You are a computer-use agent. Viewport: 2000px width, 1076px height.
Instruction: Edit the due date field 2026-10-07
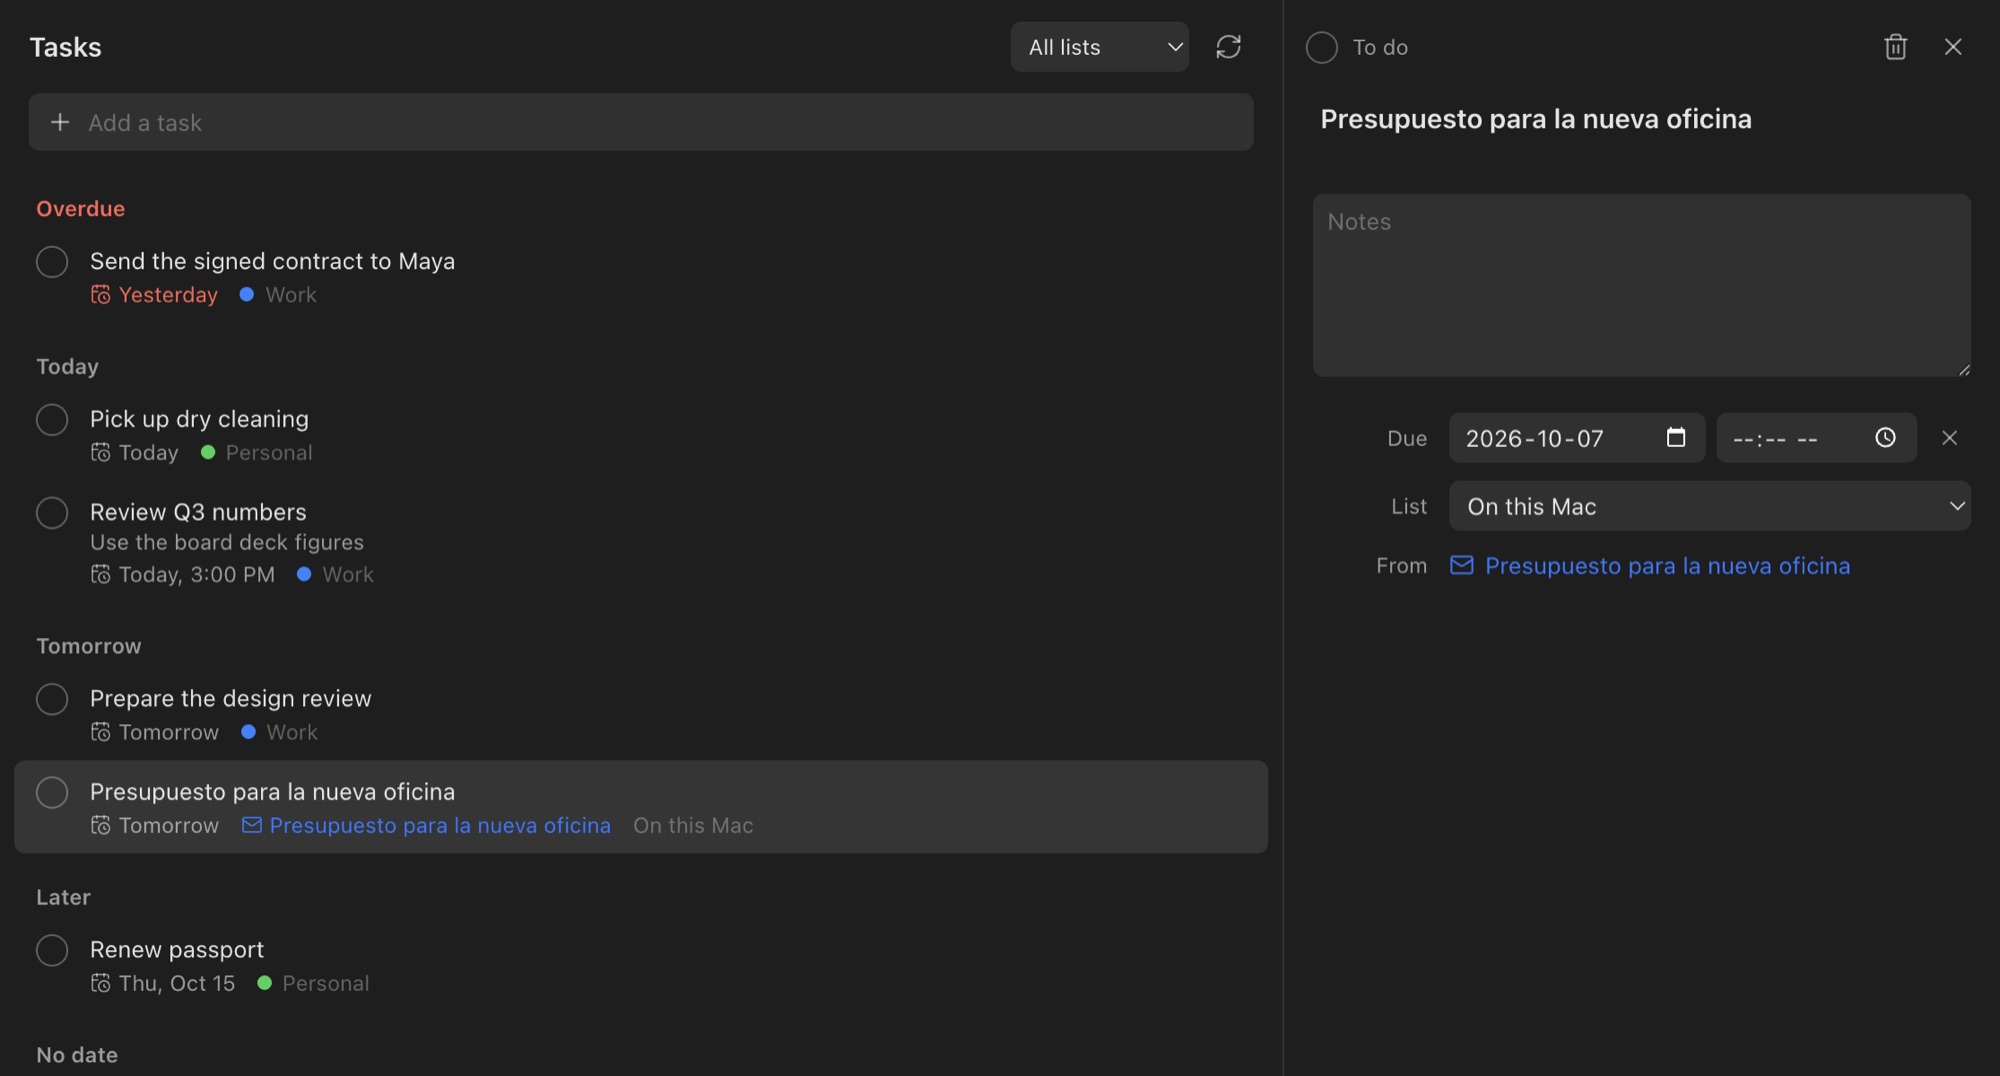pos(1576,438)
